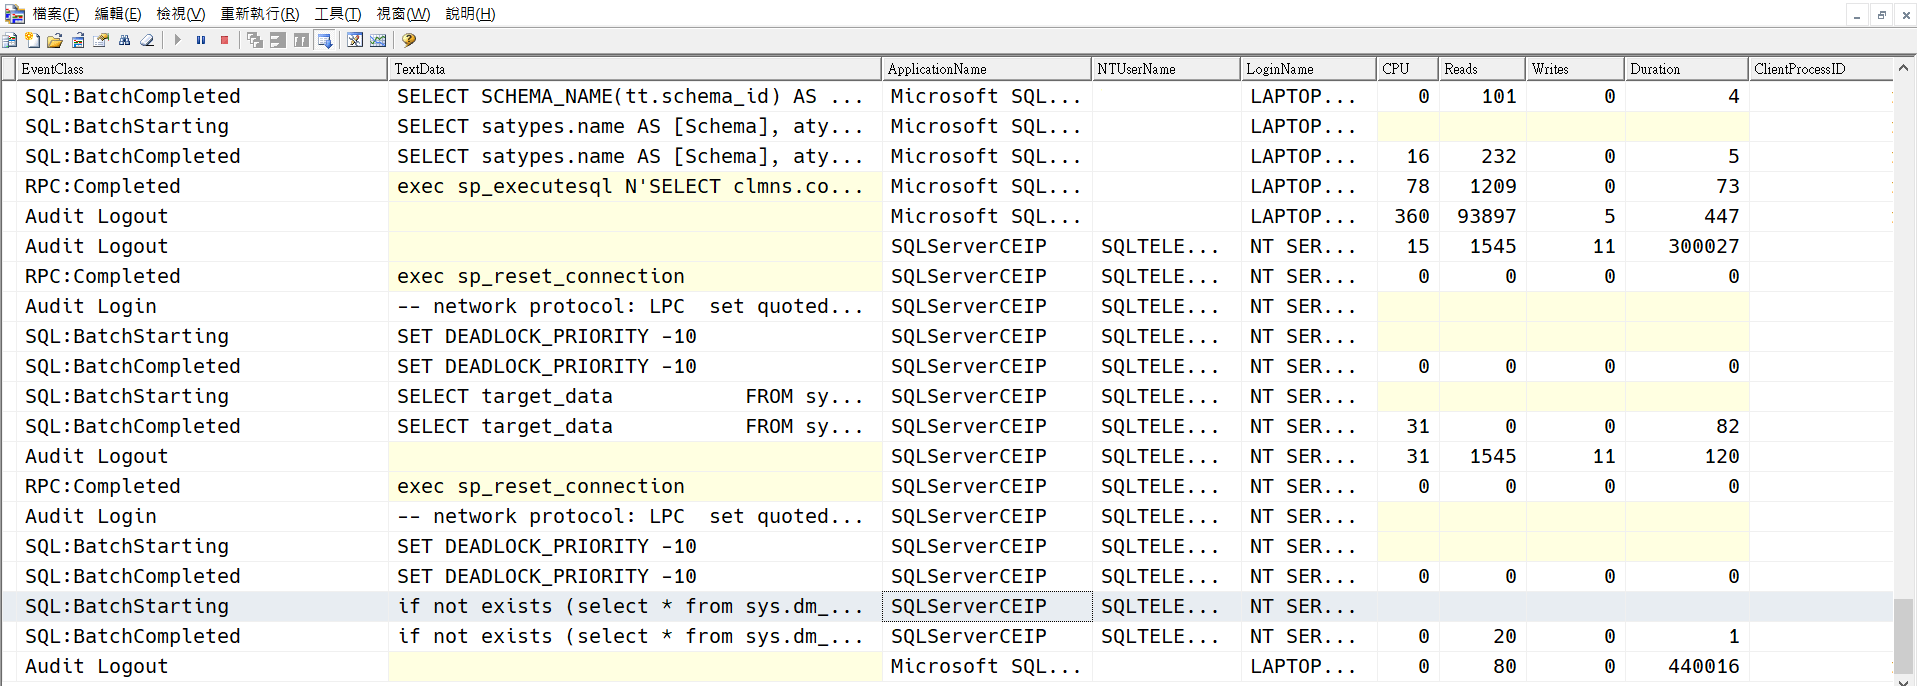Screen dimensions: 1917x686
Task: Click the vertical scrollbar thumb
Action: (x=1904, y=637)
